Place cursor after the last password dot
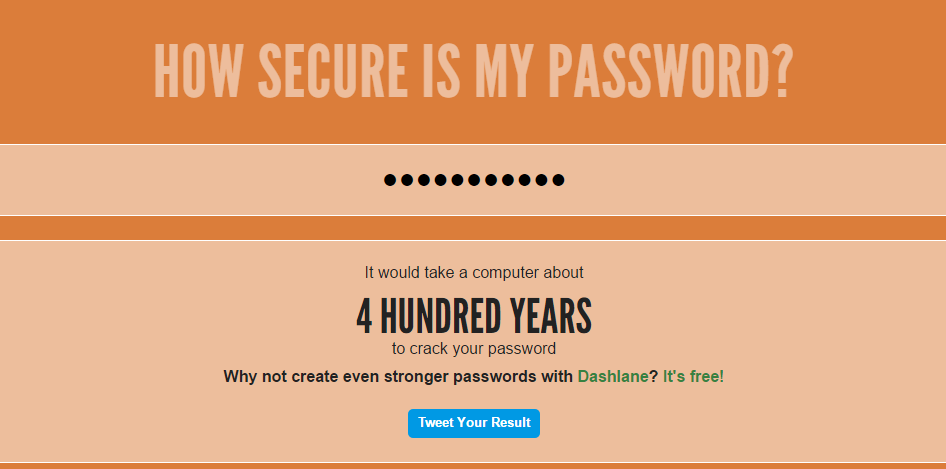 coord(566,180)
